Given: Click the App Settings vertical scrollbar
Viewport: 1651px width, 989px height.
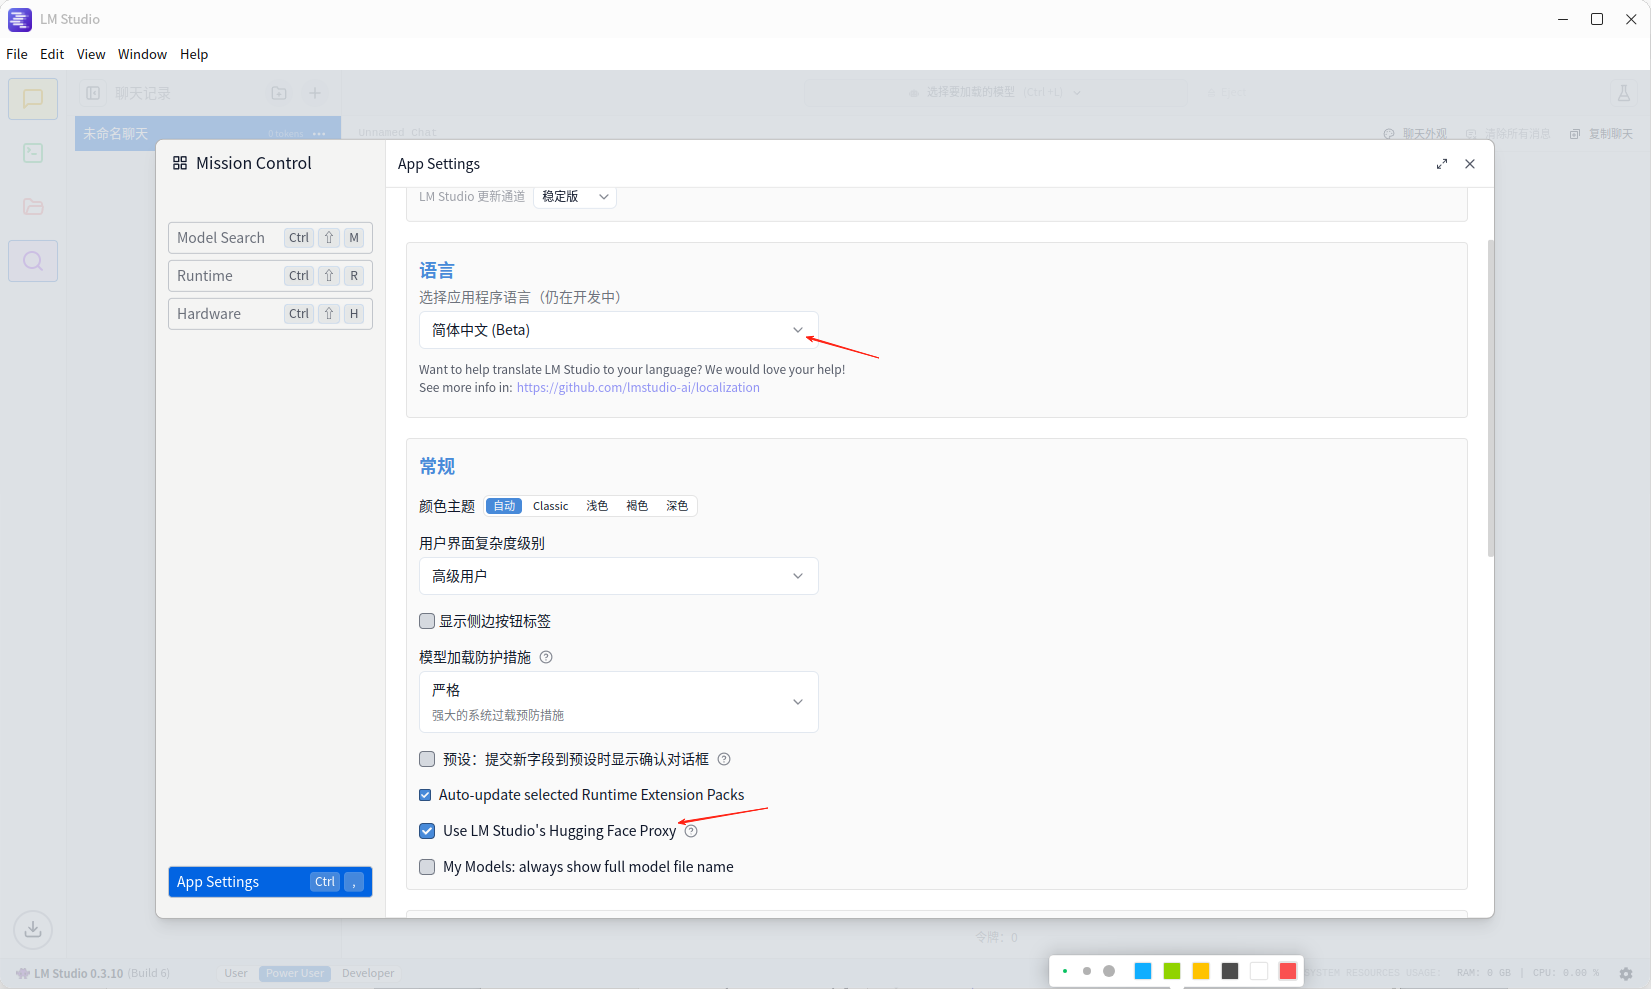Looking at the screenshot, I should (x=1490, y=398).
